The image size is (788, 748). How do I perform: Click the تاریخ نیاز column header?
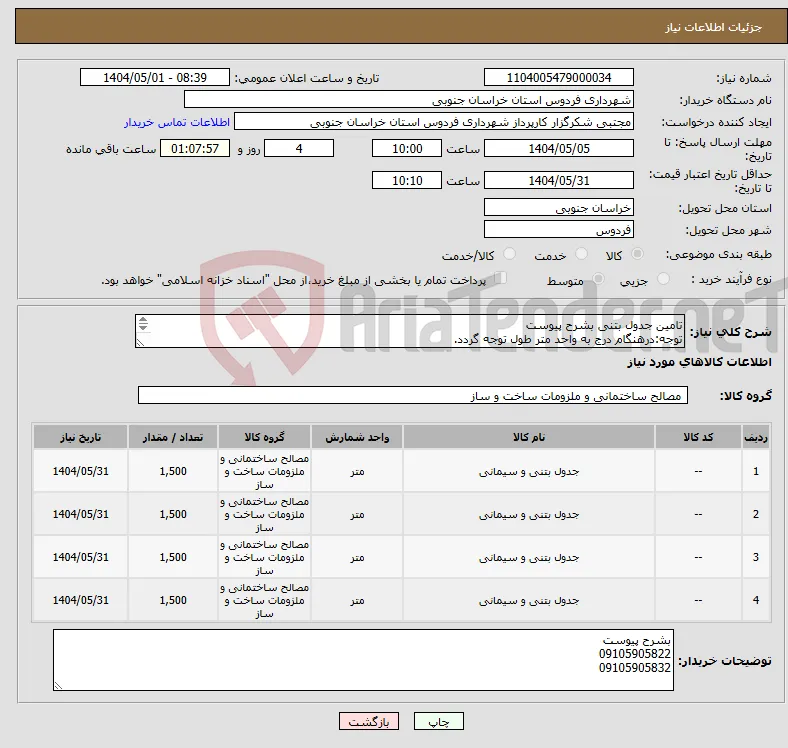coord(80,437)
